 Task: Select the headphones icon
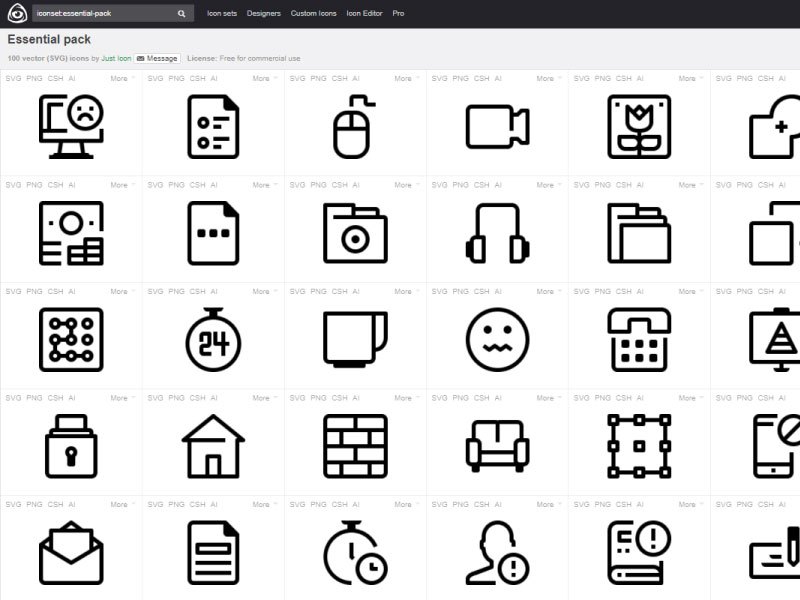coord(497,234)
